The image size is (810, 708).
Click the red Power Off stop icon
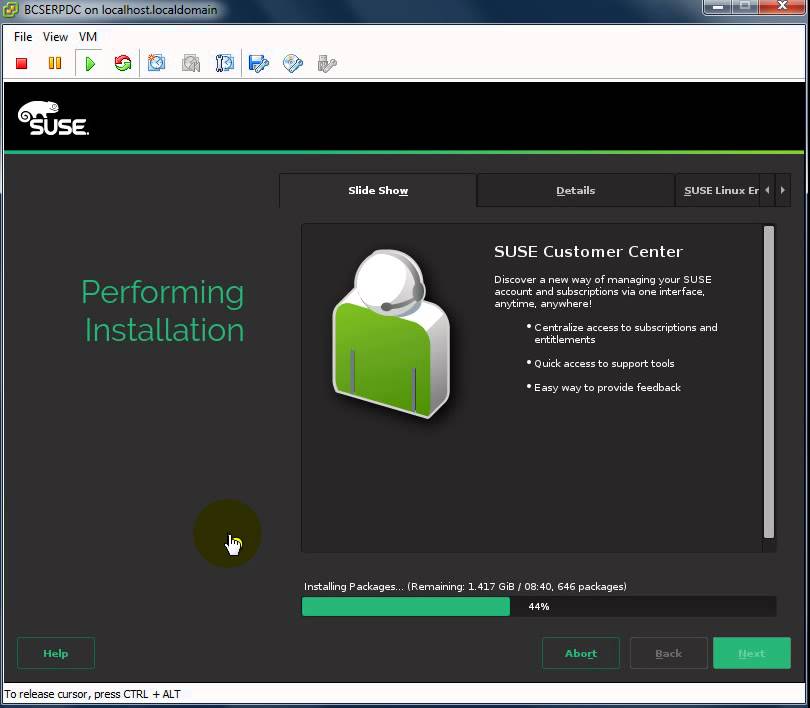click(x=21, y=64)
